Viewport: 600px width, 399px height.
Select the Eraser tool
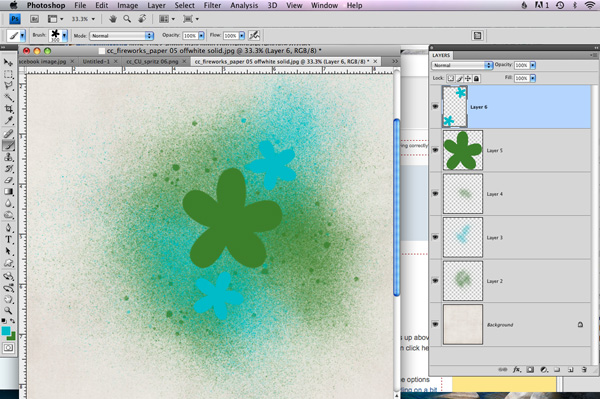click(x=8, y=180)
